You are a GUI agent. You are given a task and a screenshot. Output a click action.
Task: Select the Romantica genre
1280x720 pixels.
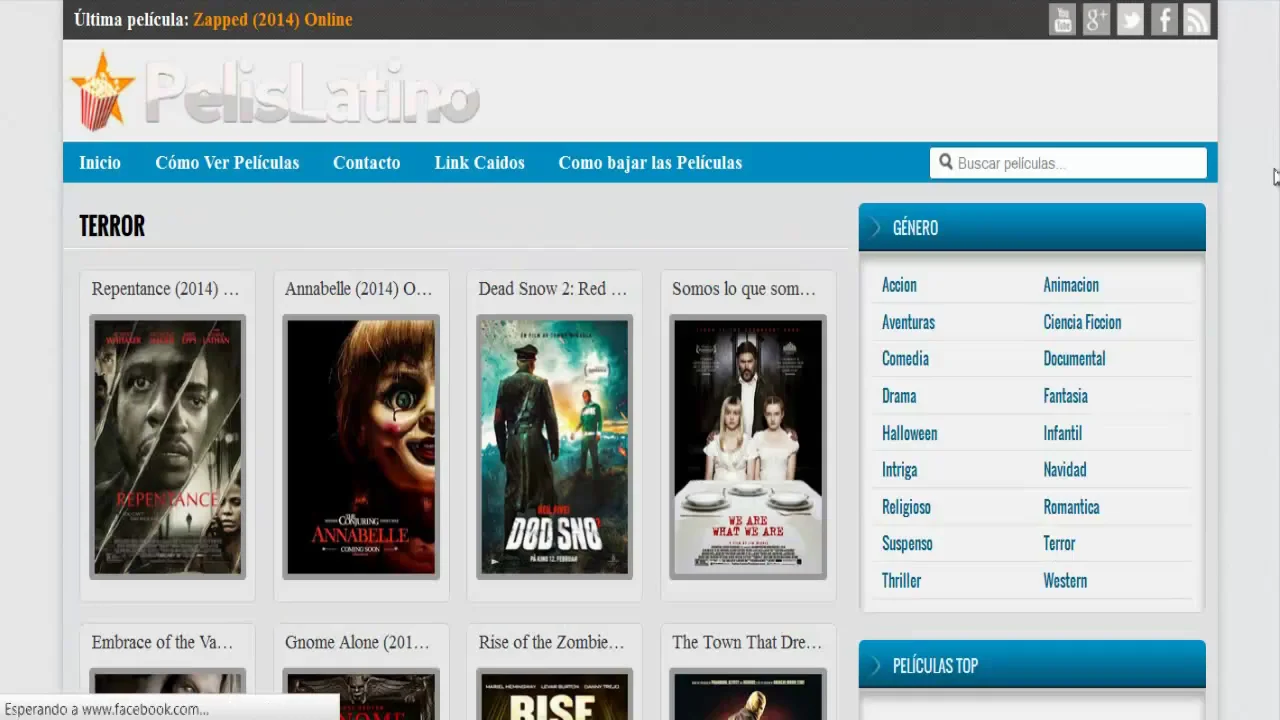pos(1071,507)
